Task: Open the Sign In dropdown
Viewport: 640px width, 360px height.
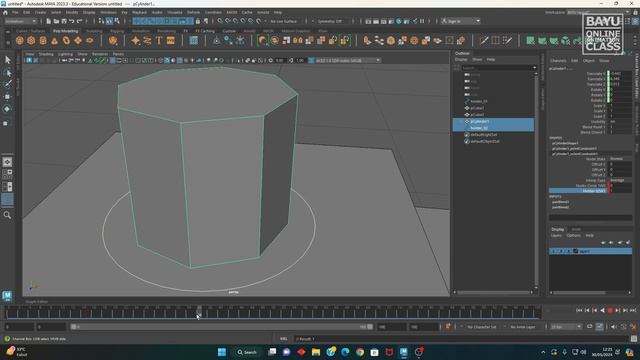Action: point(460,21)
